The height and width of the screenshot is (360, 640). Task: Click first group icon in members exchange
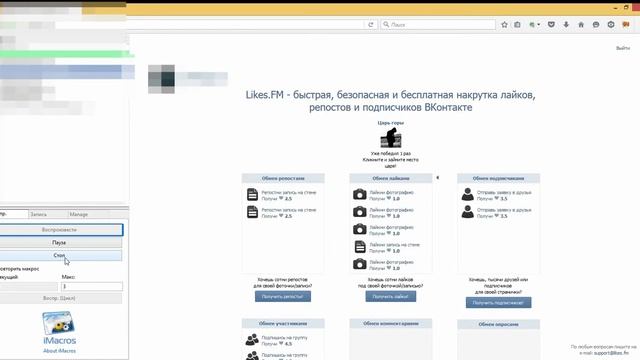252,340
